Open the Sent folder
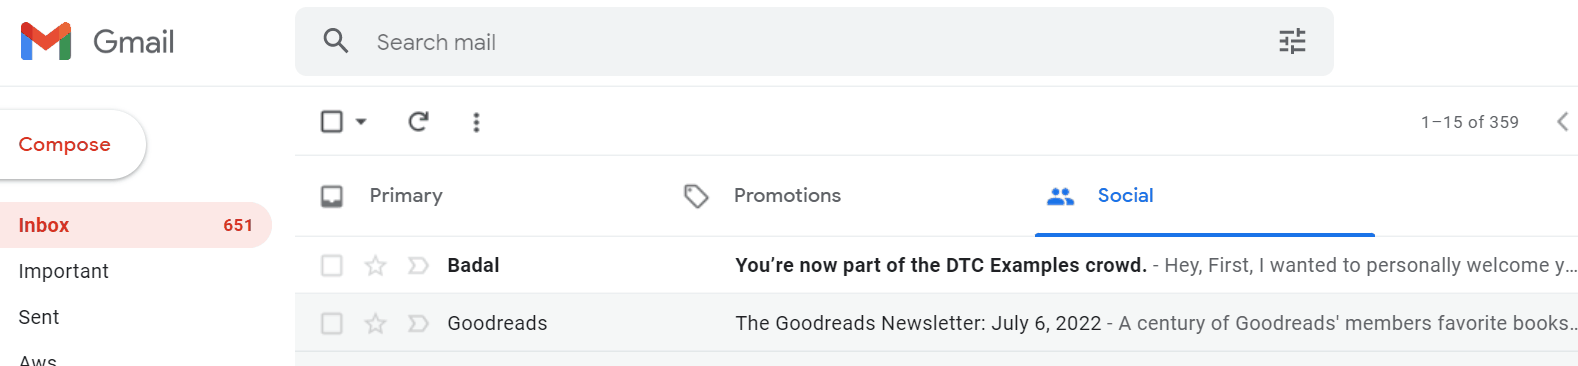 [x=39, y=317]
